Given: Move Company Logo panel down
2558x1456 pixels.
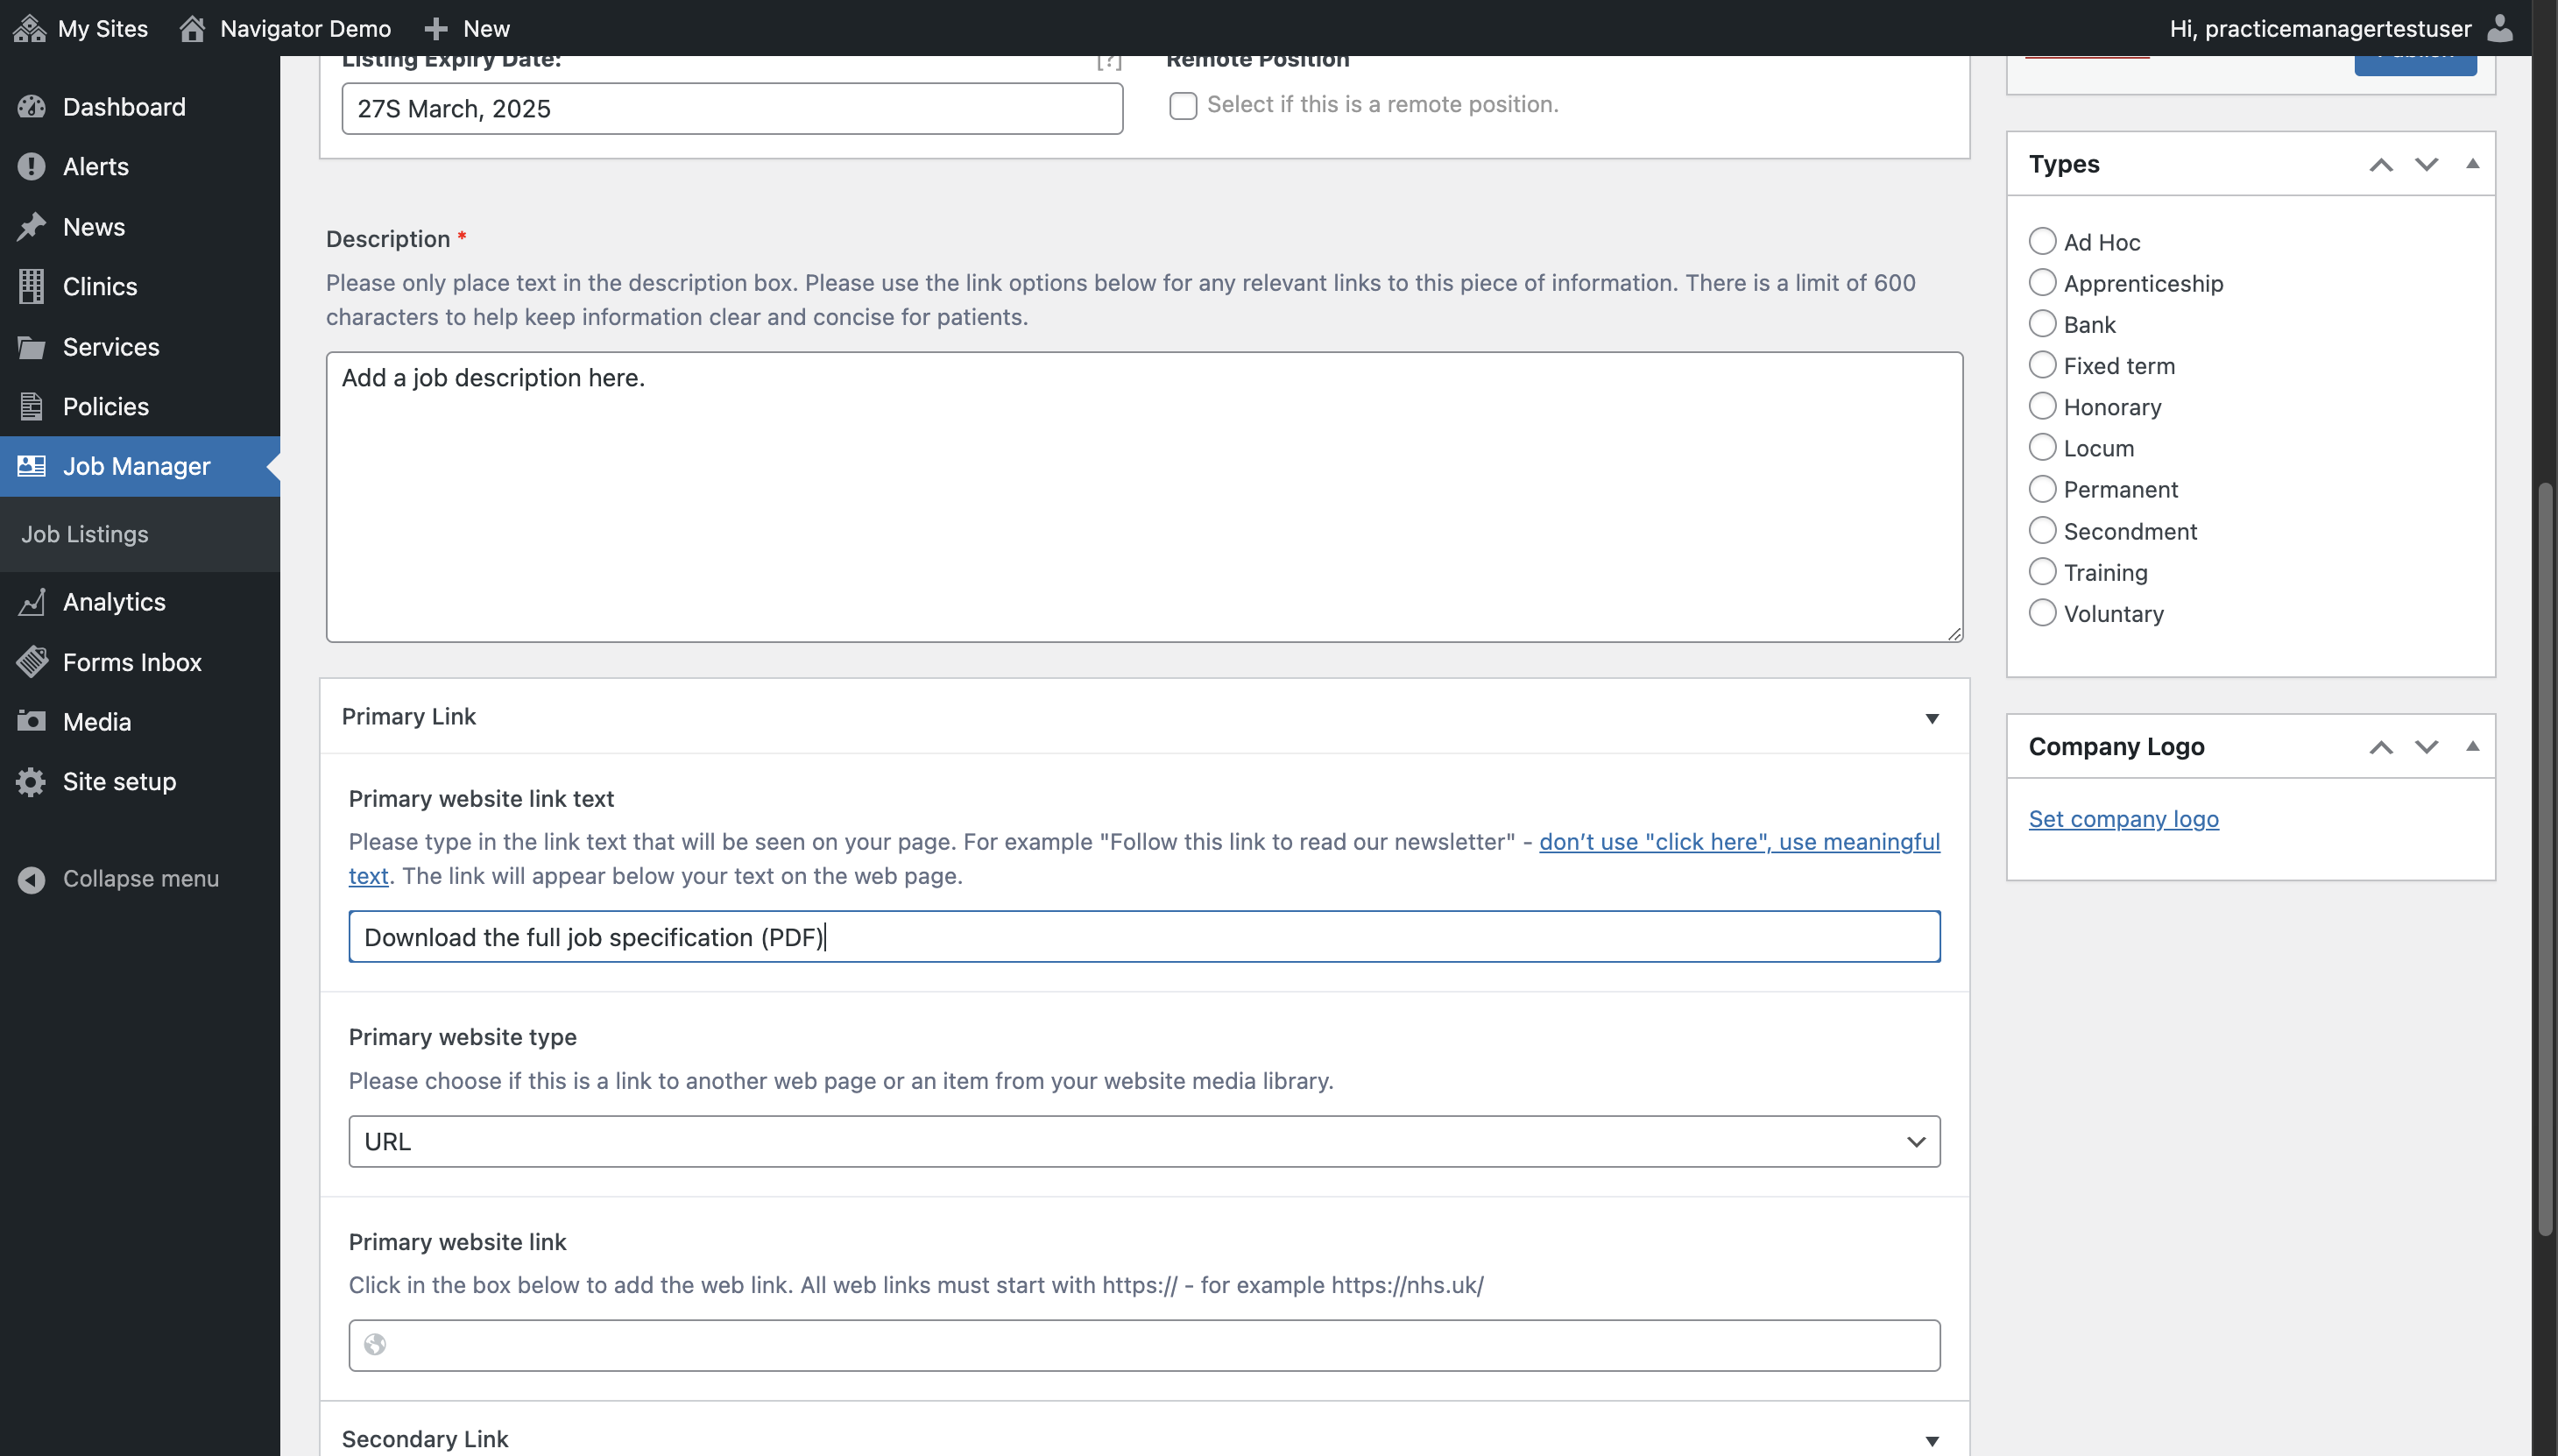Looking at the screenshot, I should (x=2427, y=747).
